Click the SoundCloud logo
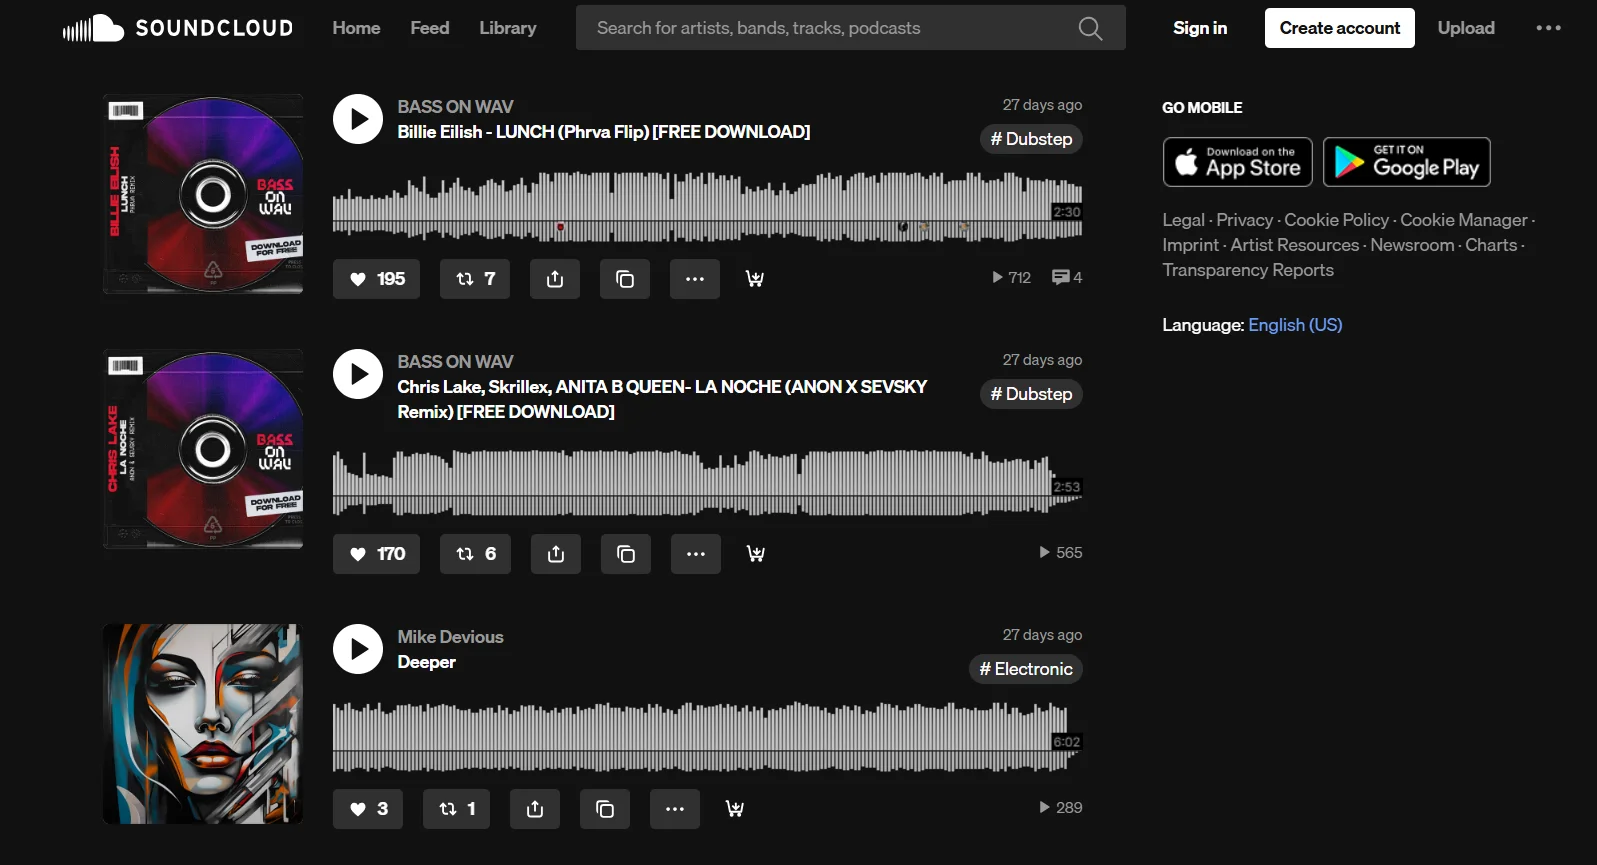 pos(178,28)
